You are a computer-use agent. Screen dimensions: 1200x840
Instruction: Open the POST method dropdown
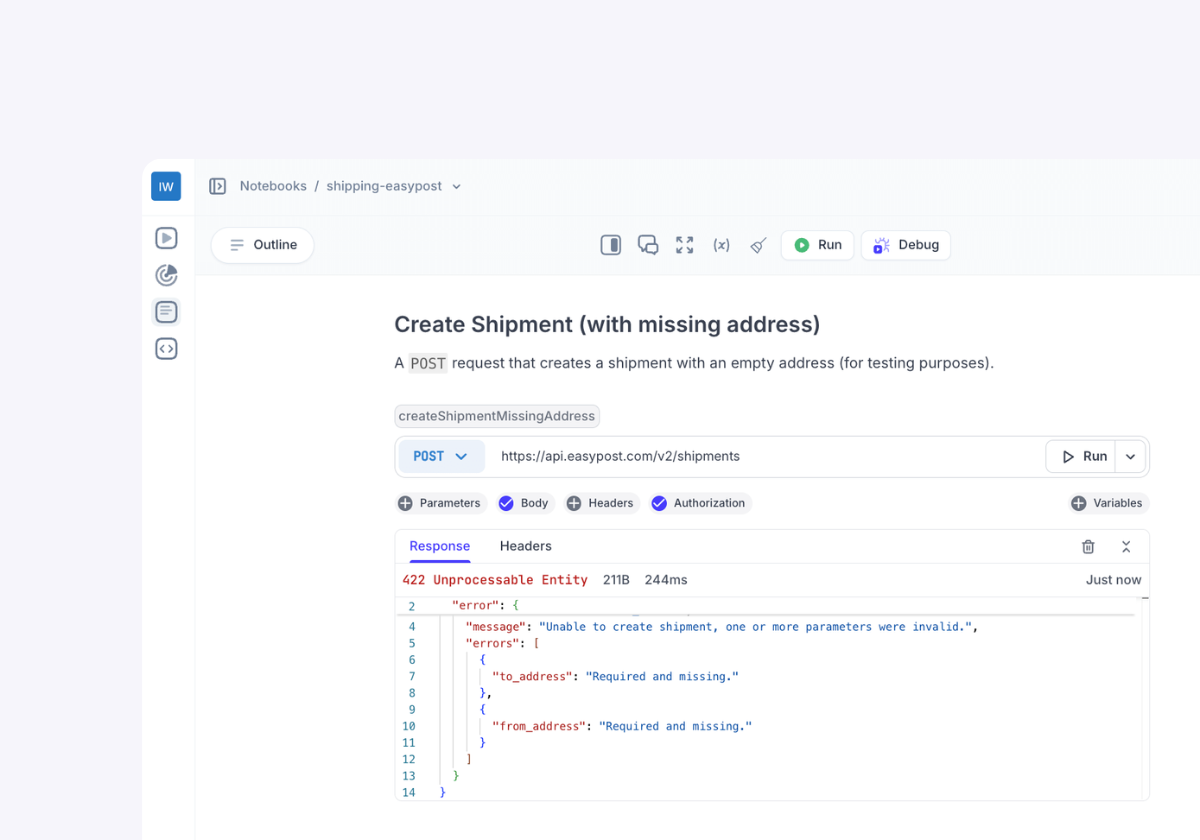pos(441,456)
